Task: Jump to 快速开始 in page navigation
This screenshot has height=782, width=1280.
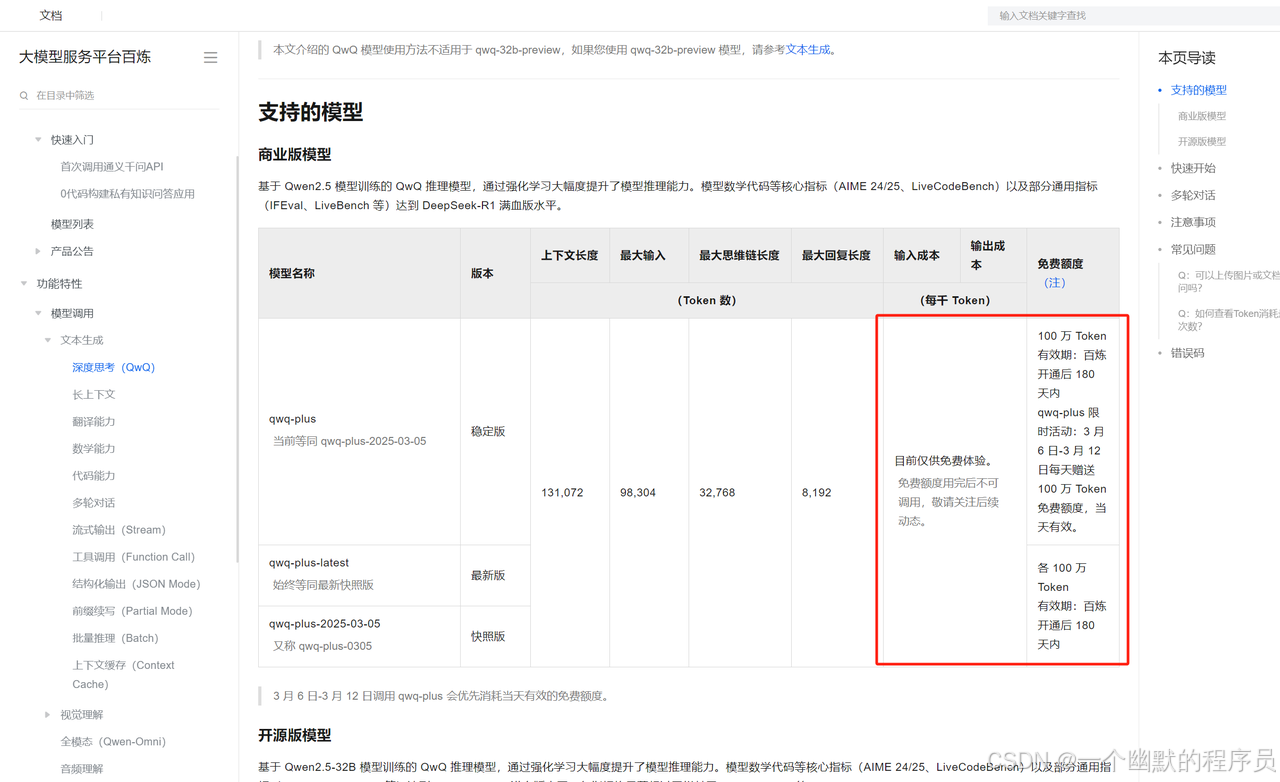Action: (x=1193, y=168)
